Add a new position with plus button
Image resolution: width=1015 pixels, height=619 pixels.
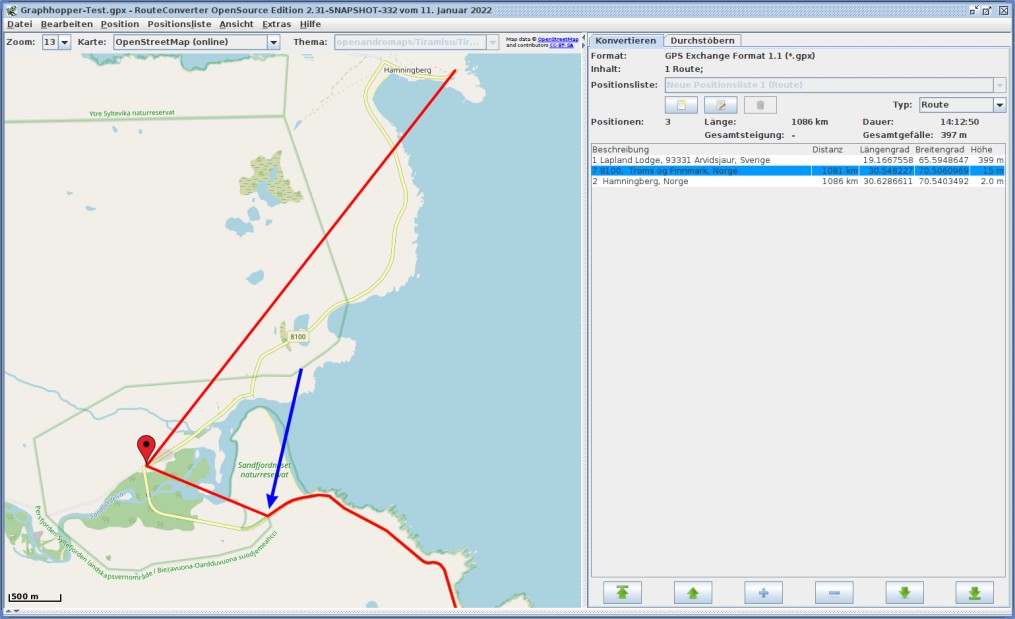[x=763, y=592]
